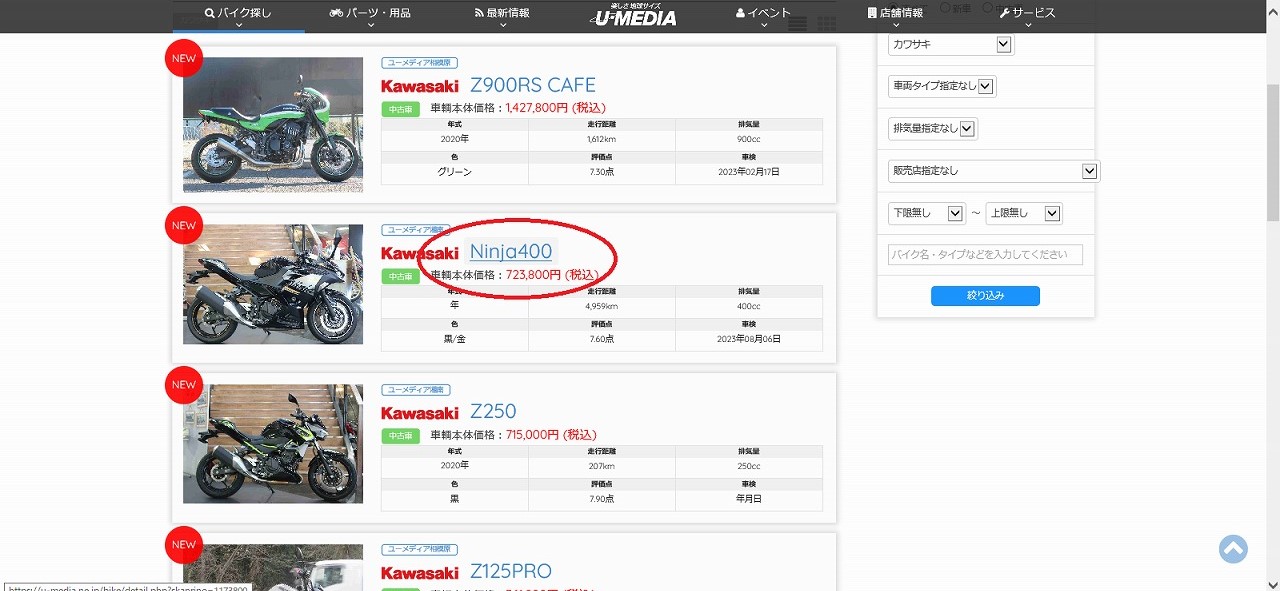Open the パーツ・用品 navigation menu
The image size is (1280, 591).
coord(370,14)
